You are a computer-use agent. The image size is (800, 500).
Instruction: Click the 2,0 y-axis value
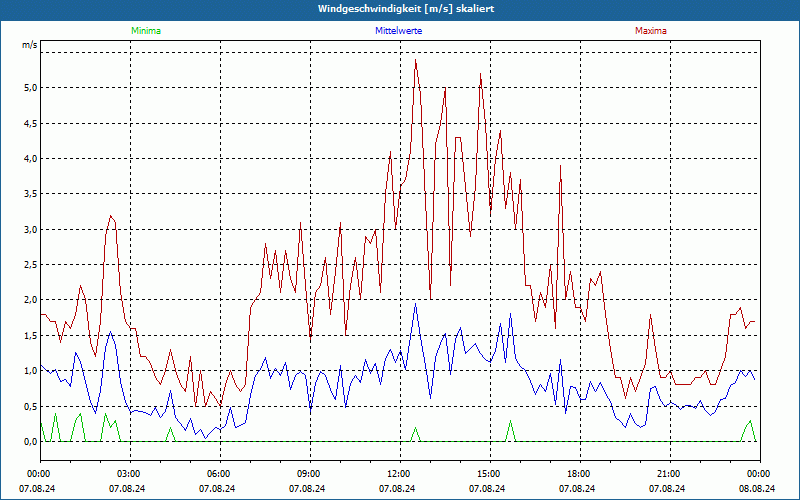click(x=31, y=300)
